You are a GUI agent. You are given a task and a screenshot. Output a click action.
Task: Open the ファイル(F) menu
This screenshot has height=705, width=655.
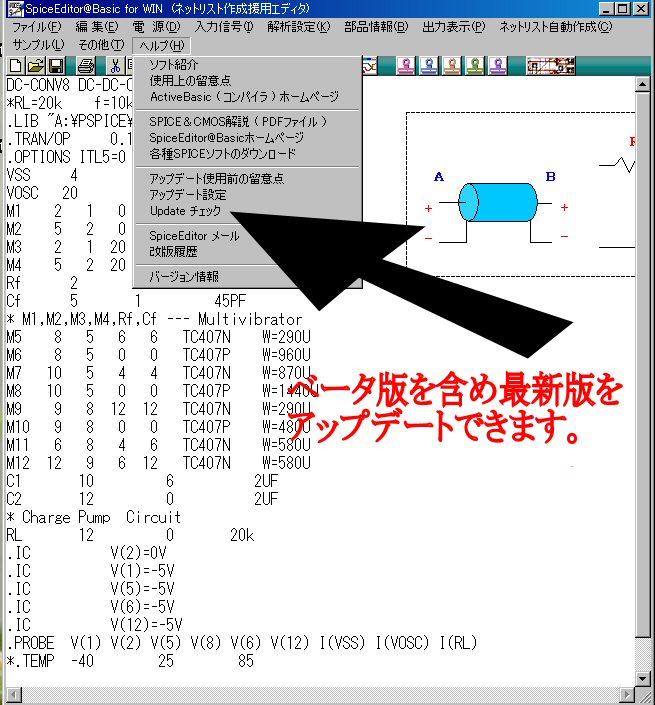(x=36, y=27)
